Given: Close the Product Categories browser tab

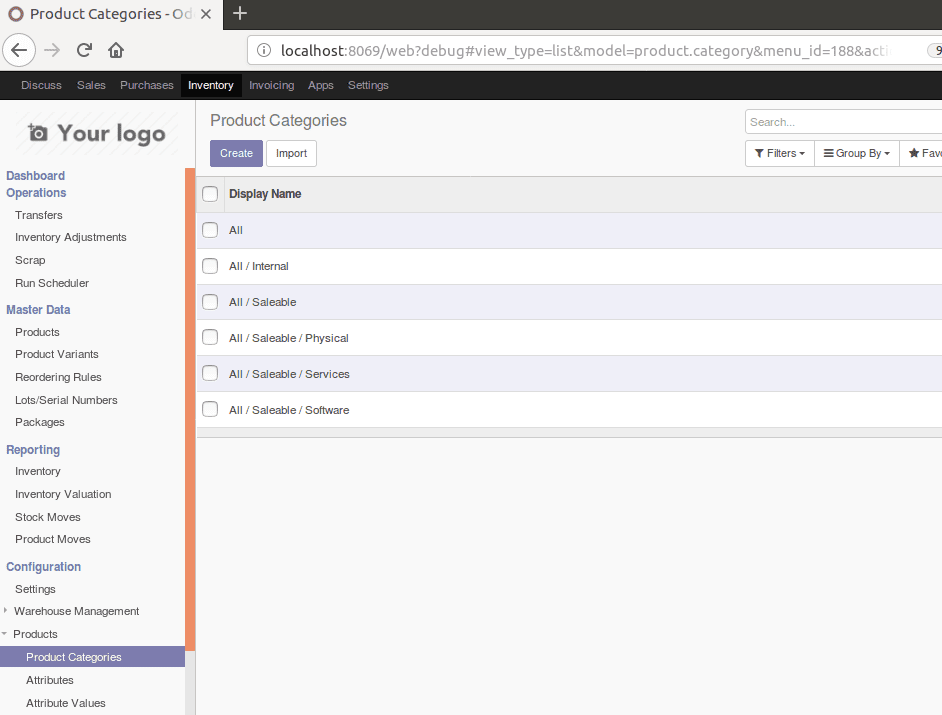Looking at the screenshot, I should 205,14.
